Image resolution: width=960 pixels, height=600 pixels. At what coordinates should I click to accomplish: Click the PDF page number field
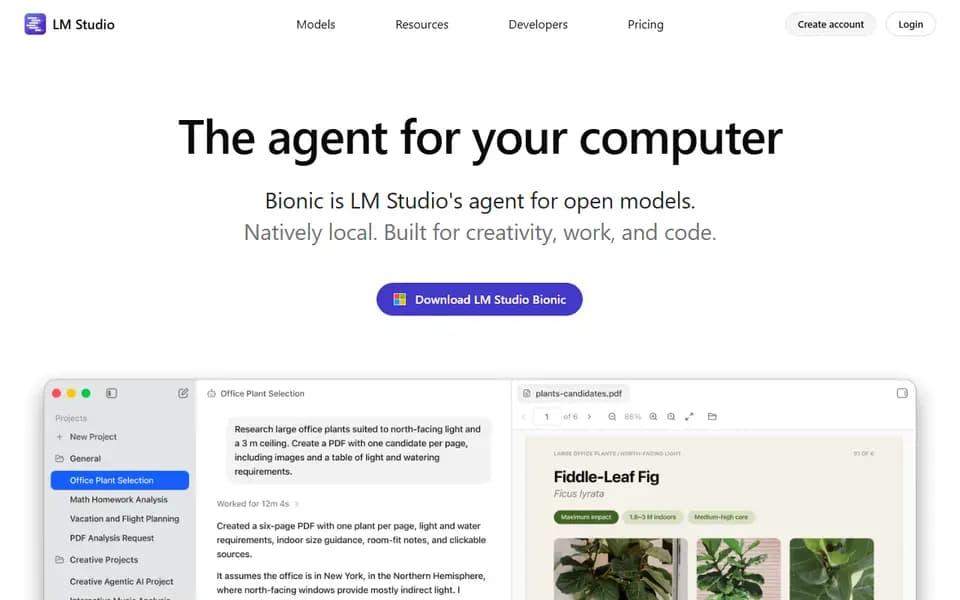tap(547, 417)
